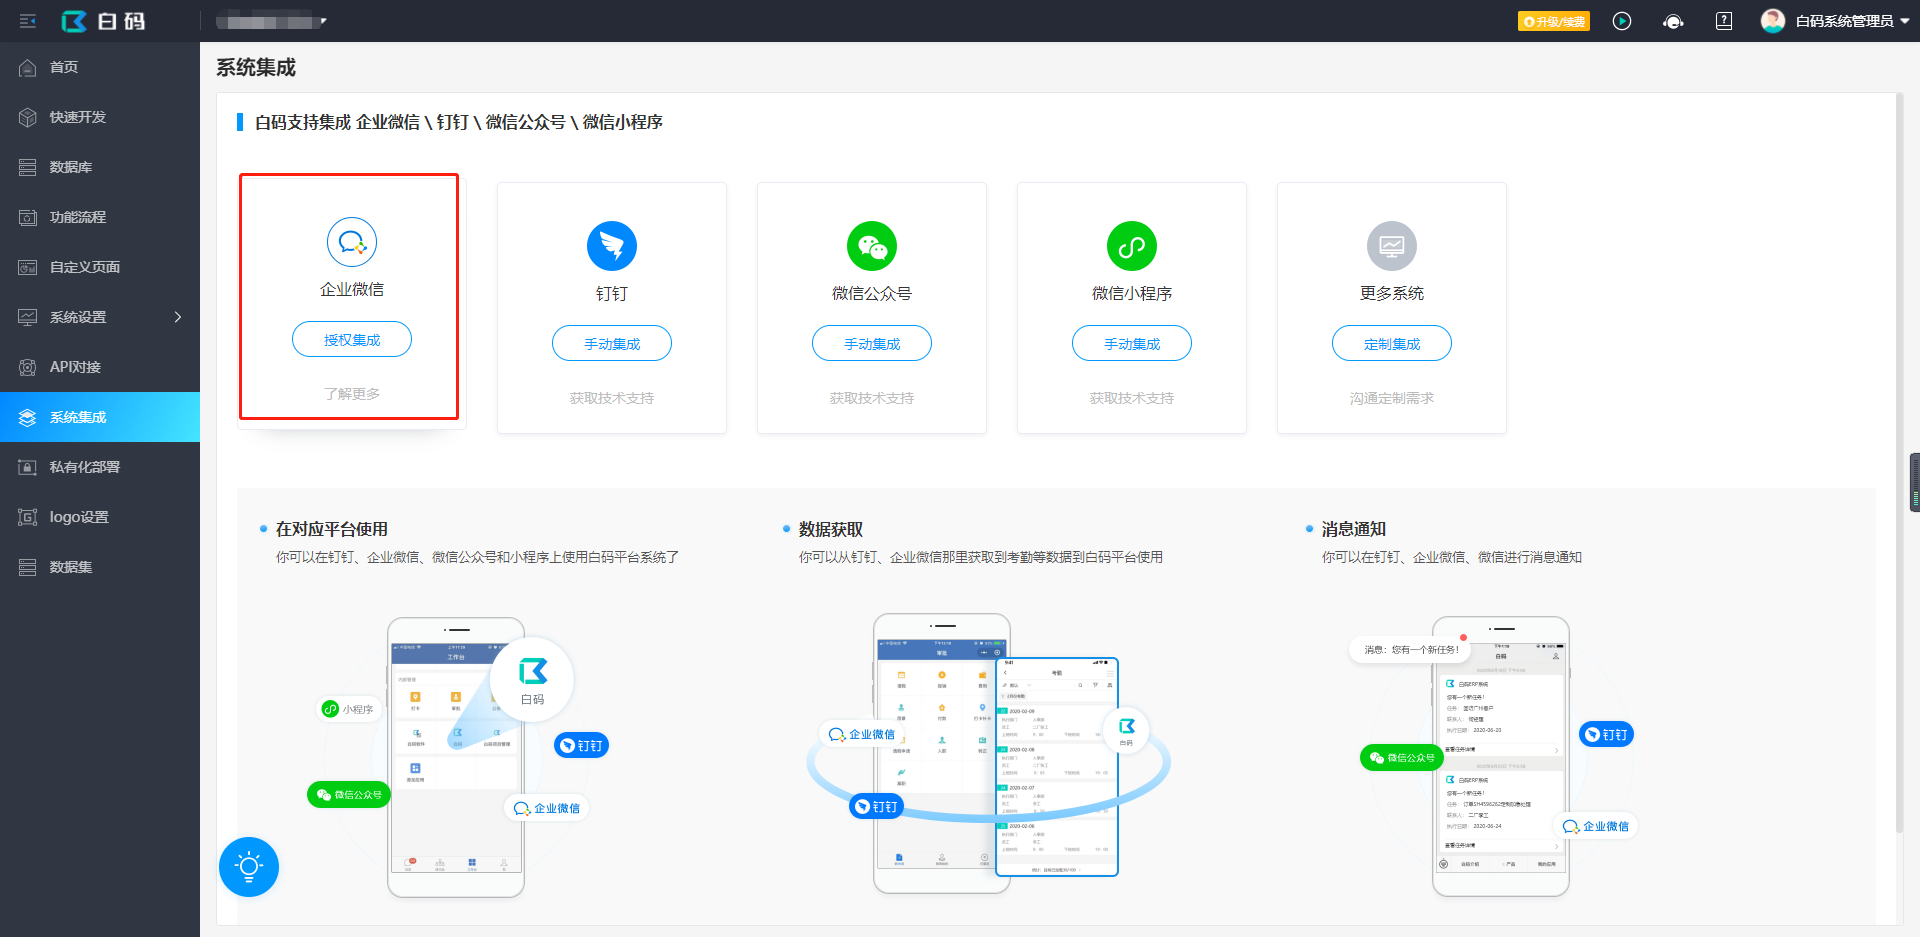Expand the 系统设置 chevron arrow
This screenshot has width=1920, height=937.
click(x=178, y=317)
